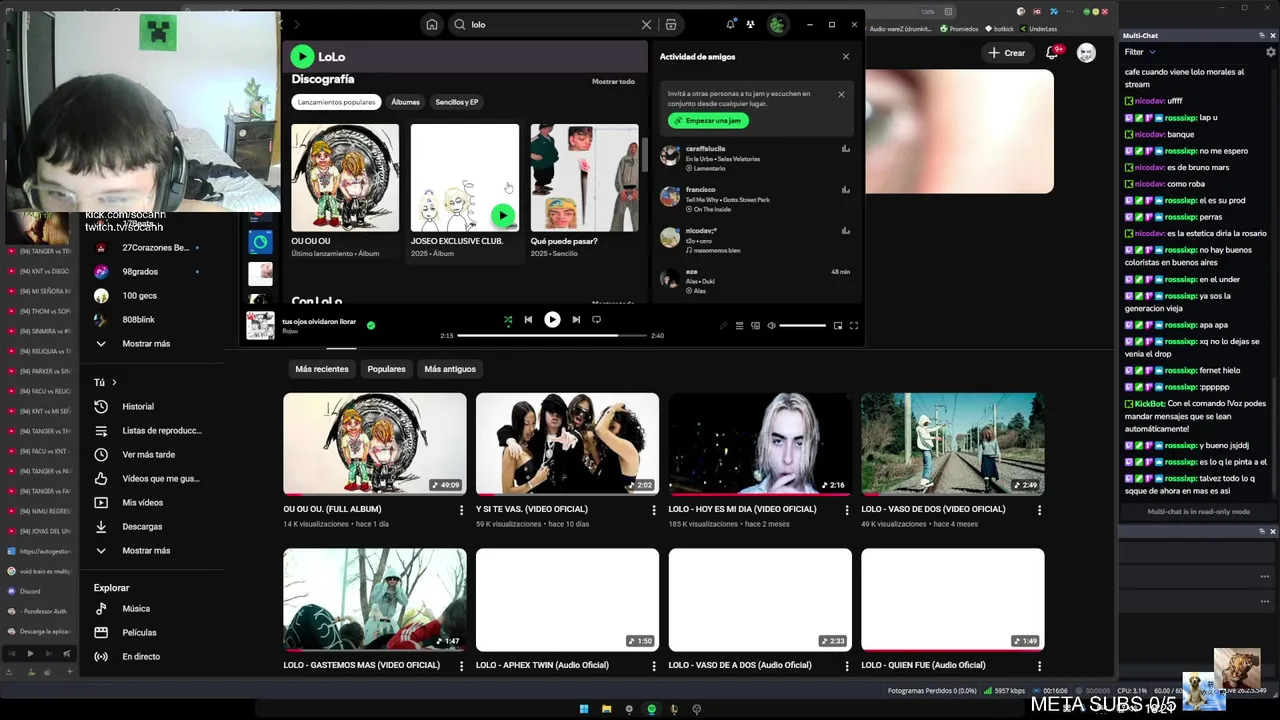
Task: Open more options for HOY ES MI DIA video
Action: pyautogui.click(x=847, y=510)
